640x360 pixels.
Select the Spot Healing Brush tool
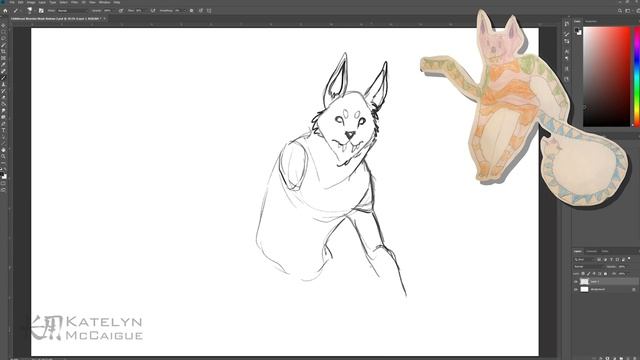coord(4,71)
